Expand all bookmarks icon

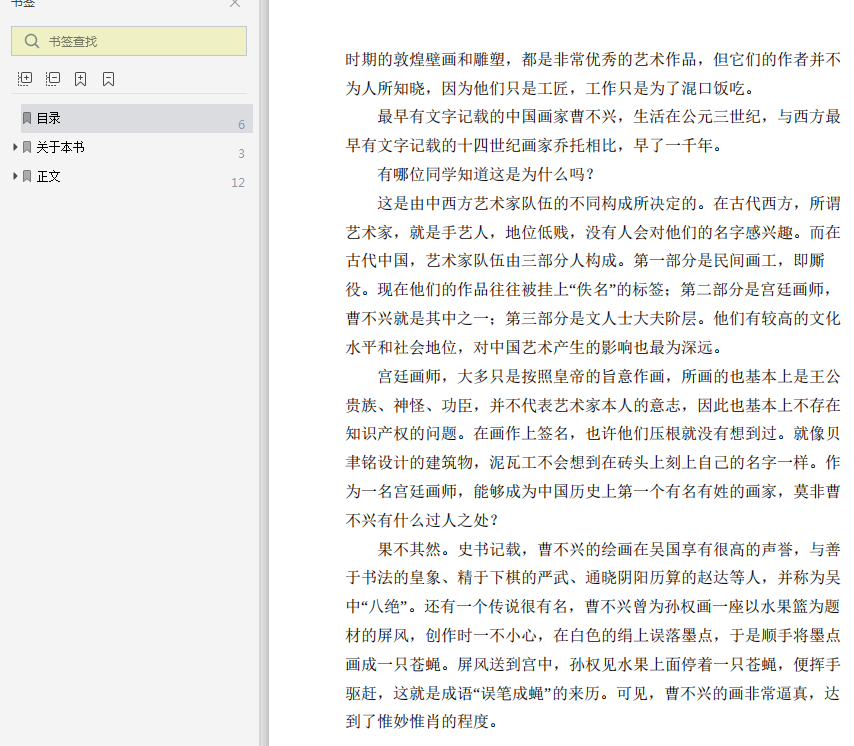[x=25, y=79]
